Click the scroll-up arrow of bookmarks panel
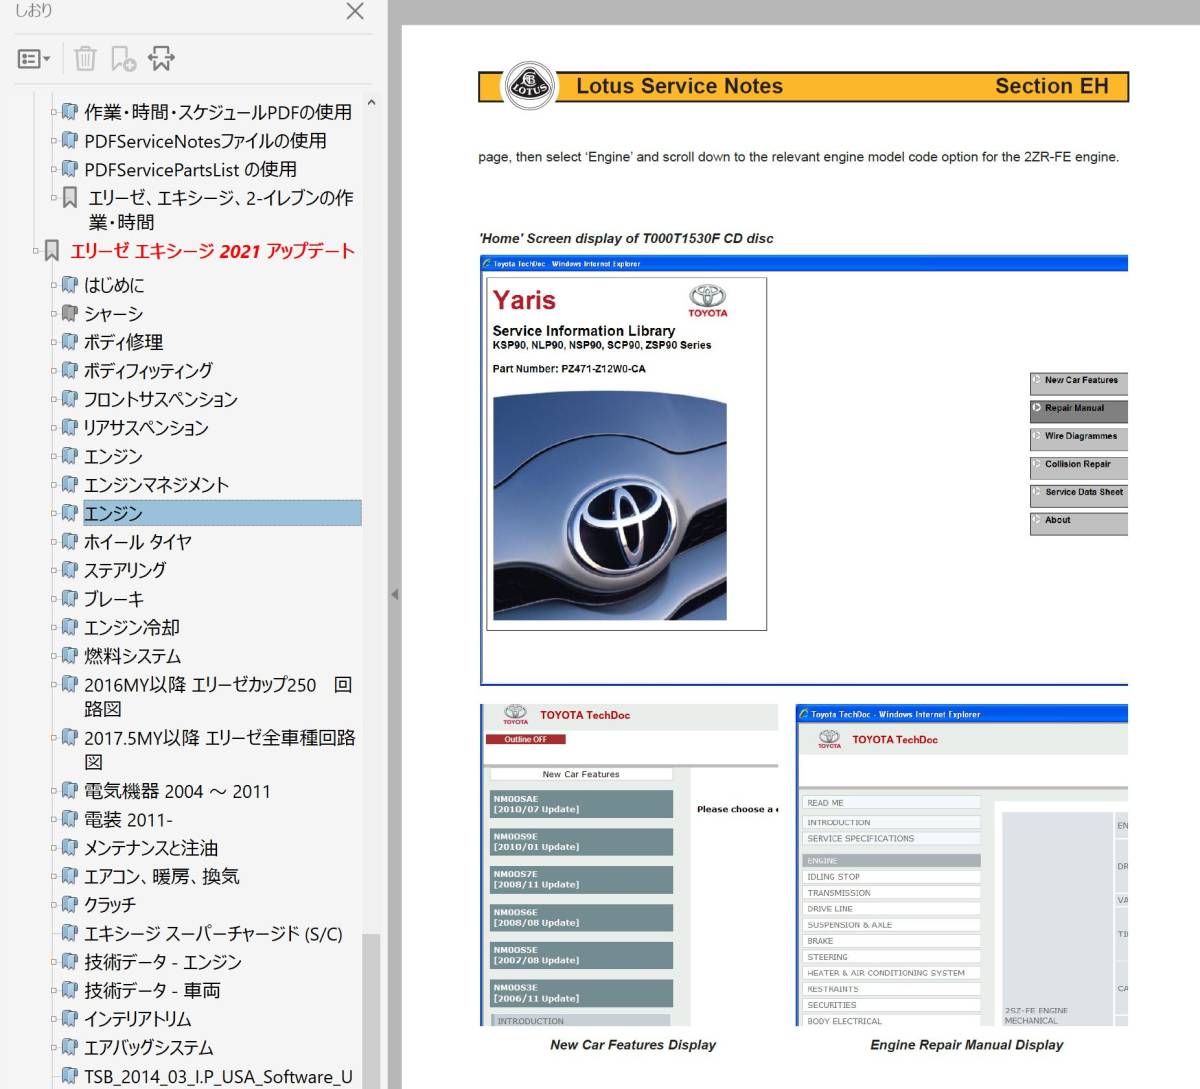The image size is (1200, 1089). [371, 102]
